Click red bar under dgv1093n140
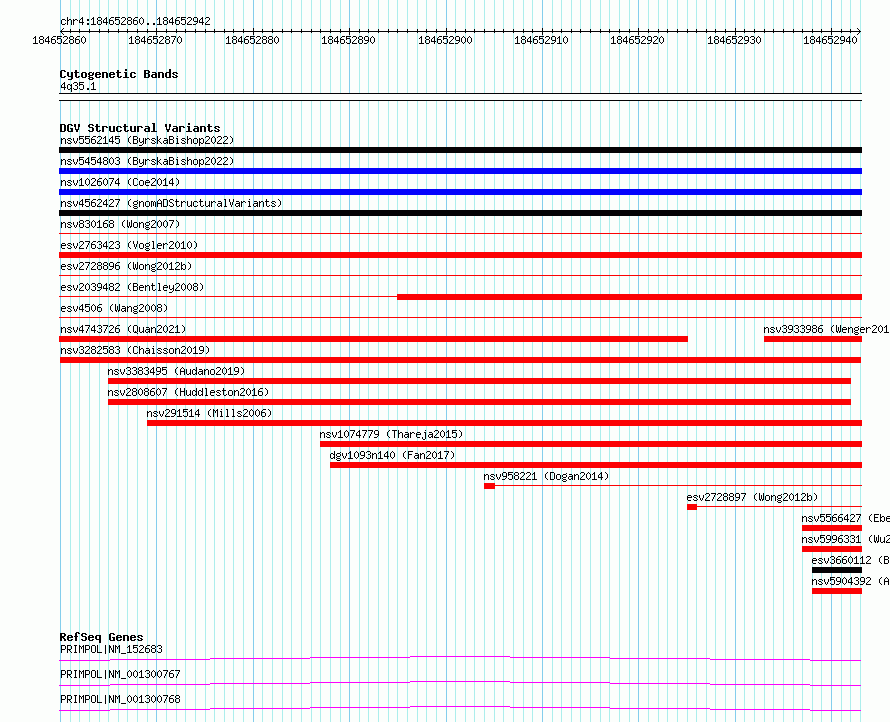This screenshot has height=722, width=890. pos(596,465)
